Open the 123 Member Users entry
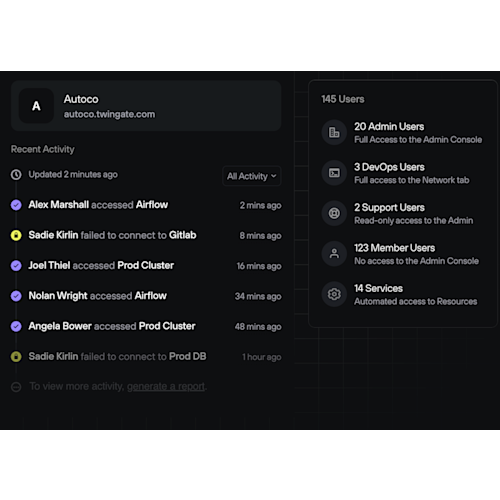 point(400,254)
